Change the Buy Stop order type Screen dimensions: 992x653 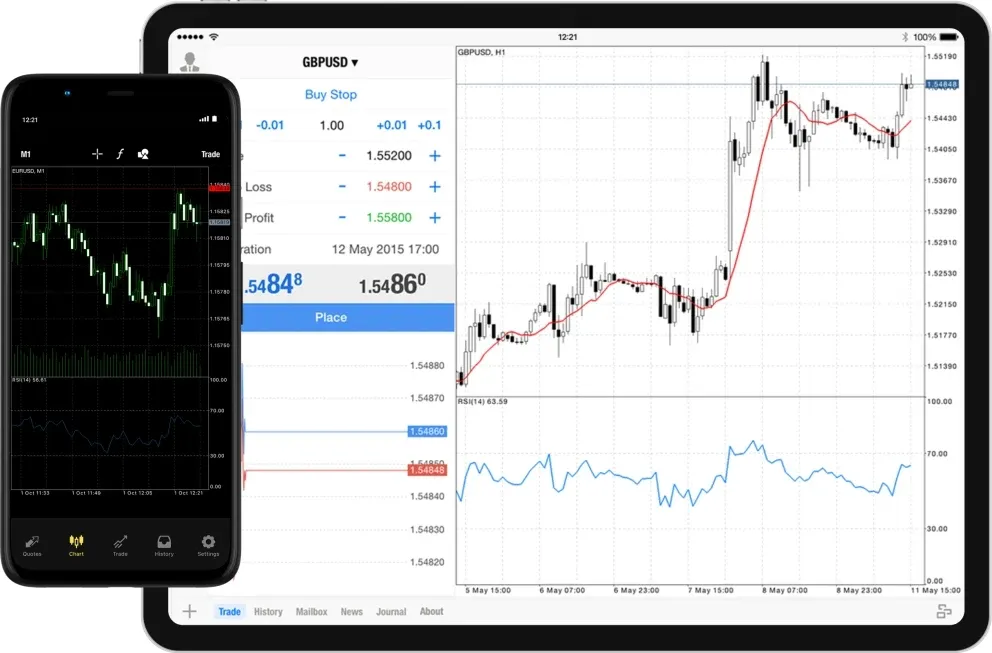click(x=330, y=95)
